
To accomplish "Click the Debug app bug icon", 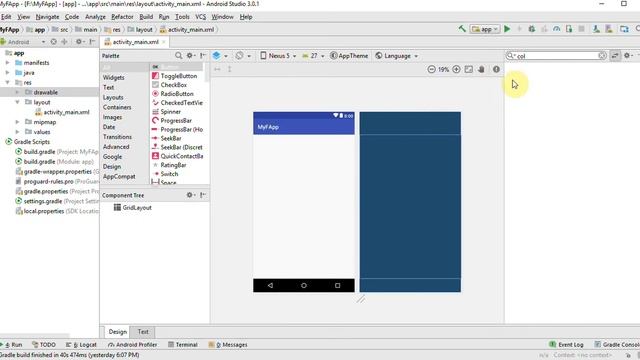I will pyautogui.click(x=531, y=29).
